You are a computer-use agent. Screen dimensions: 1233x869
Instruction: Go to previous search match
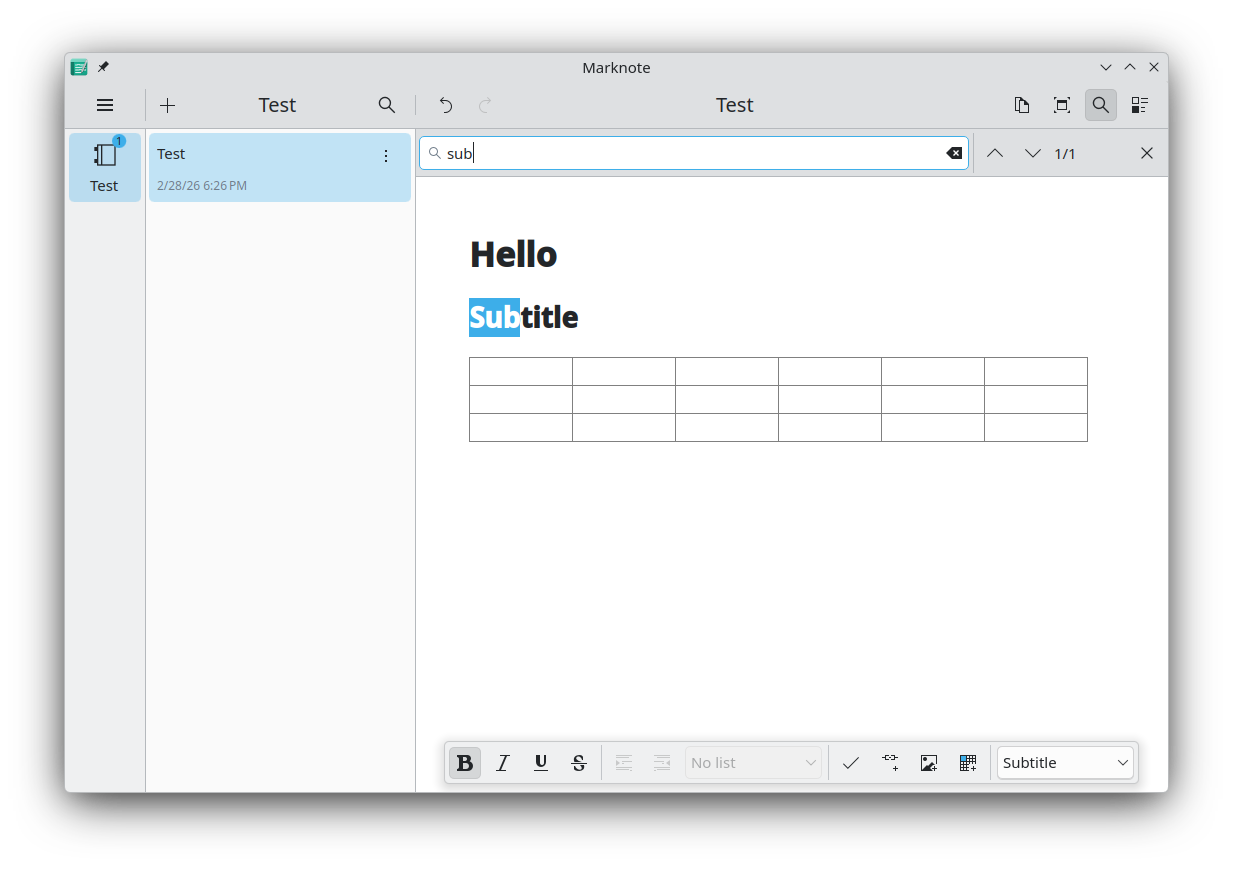(995, 153)
